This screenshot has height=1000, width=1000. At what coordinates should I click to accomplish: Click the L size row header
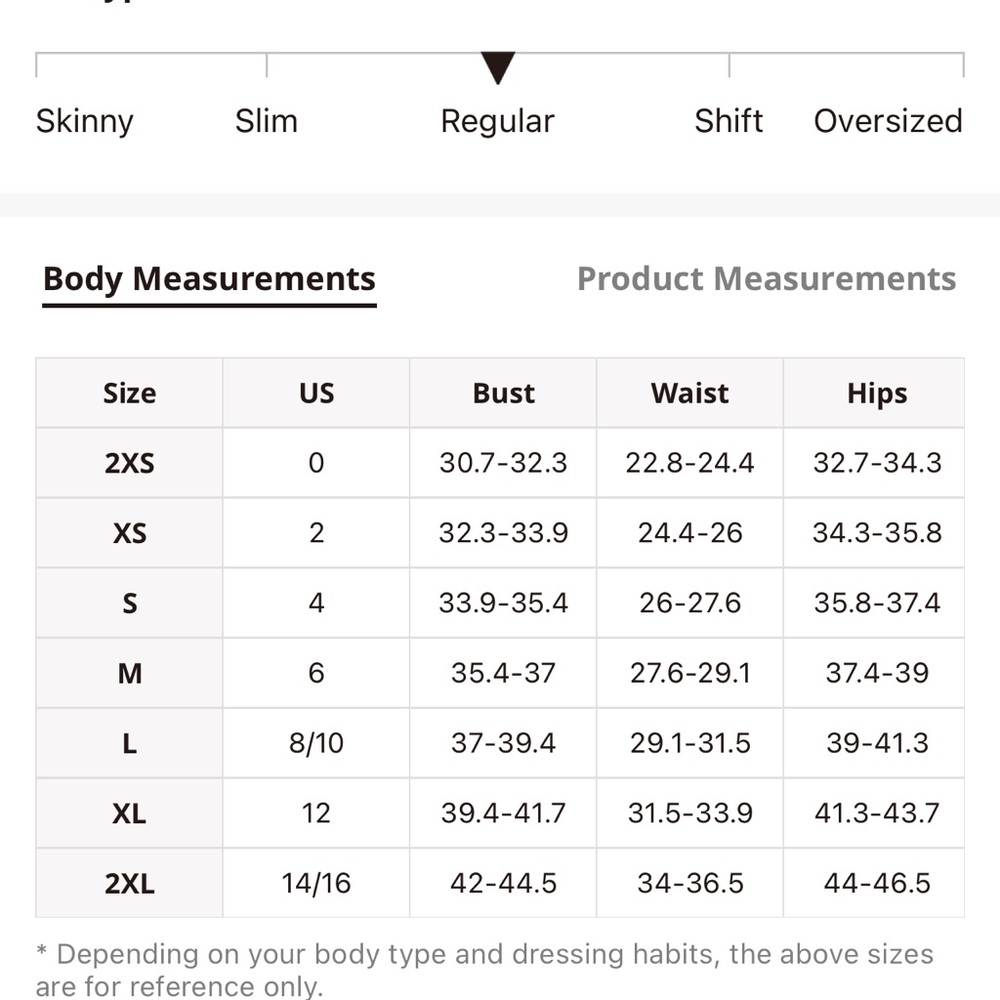[129, 743]
